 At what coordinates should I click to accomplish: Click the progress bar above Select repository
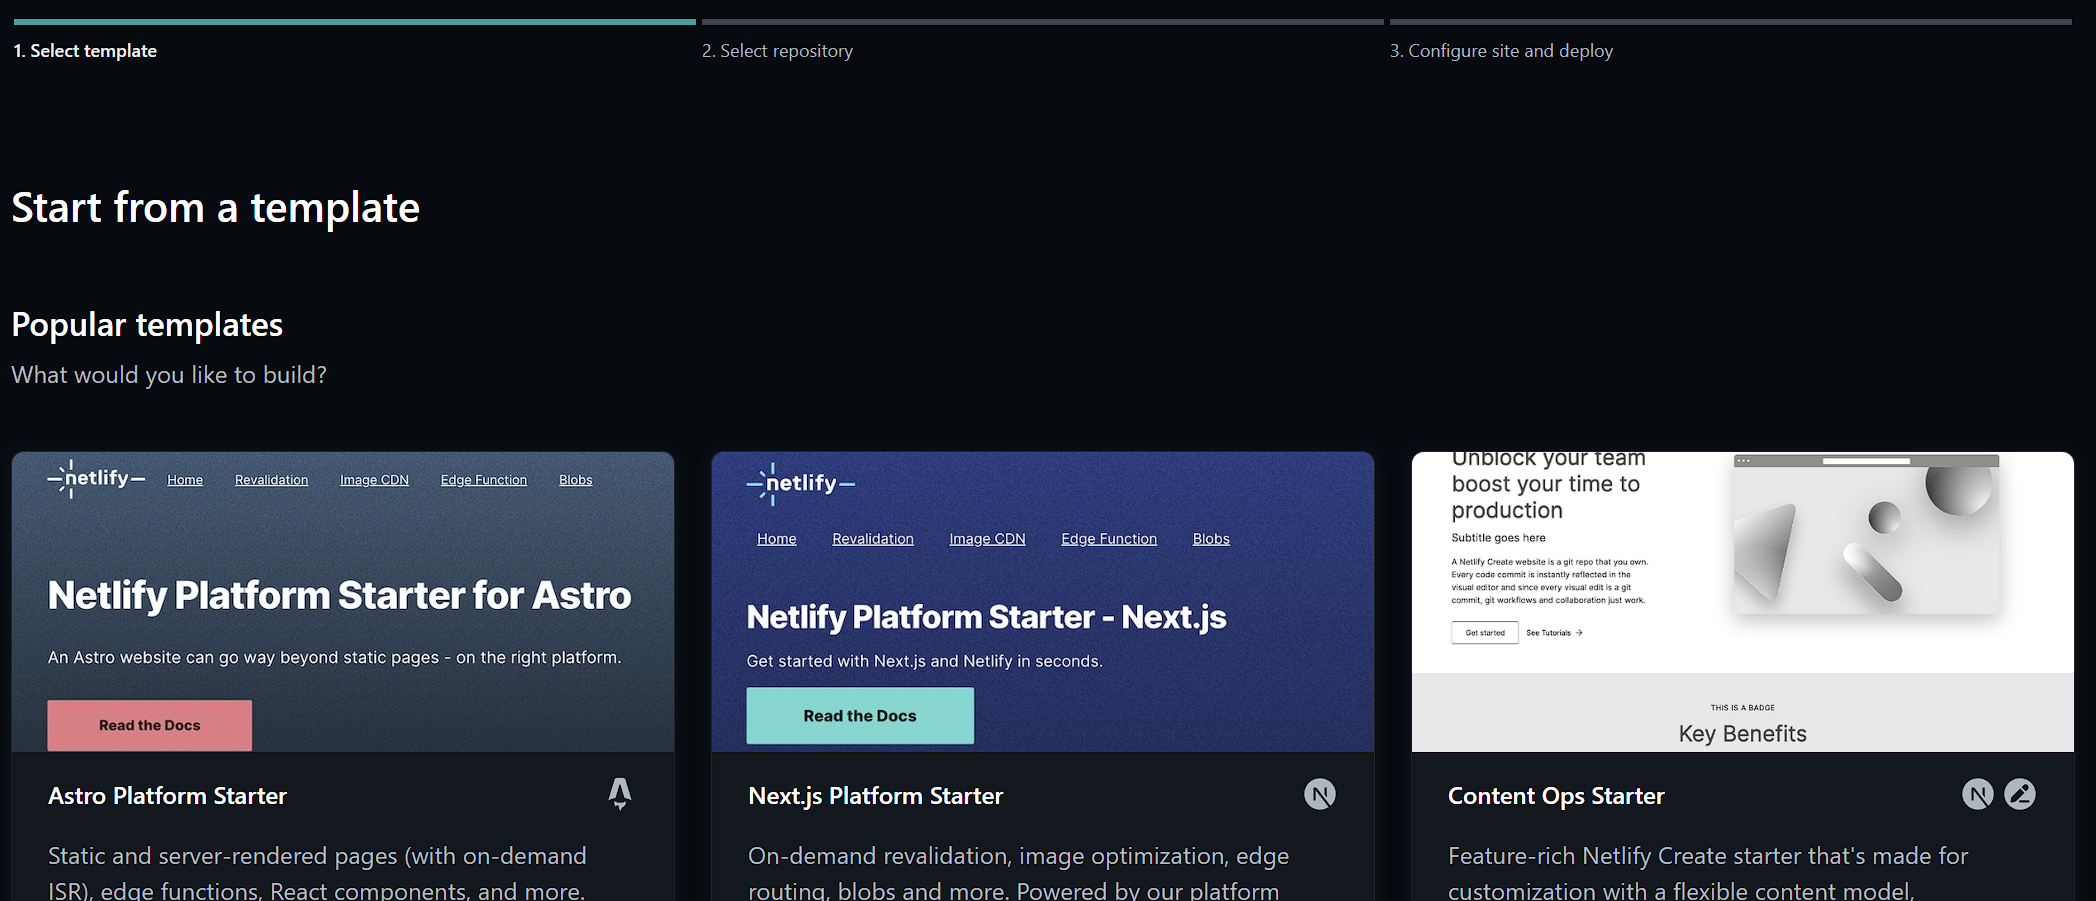coord(1043,22)
